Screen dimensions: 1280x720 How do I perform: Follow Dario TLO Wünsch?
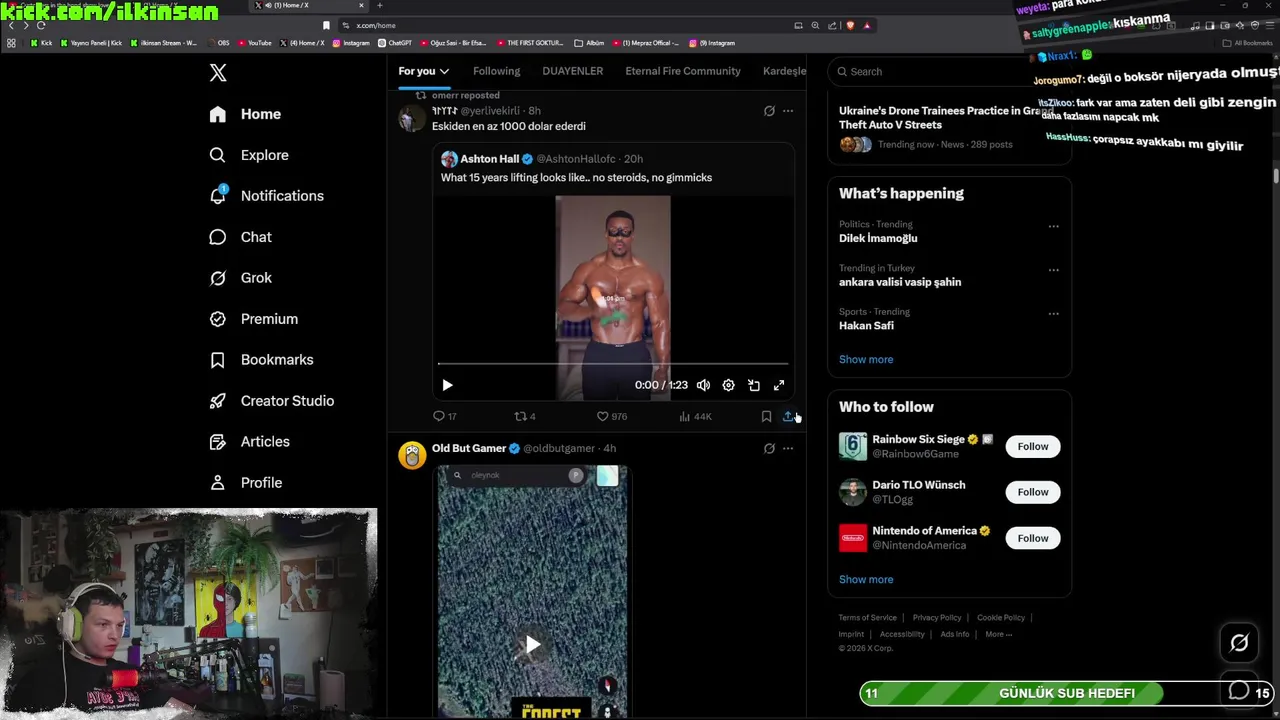point(1033,492)
